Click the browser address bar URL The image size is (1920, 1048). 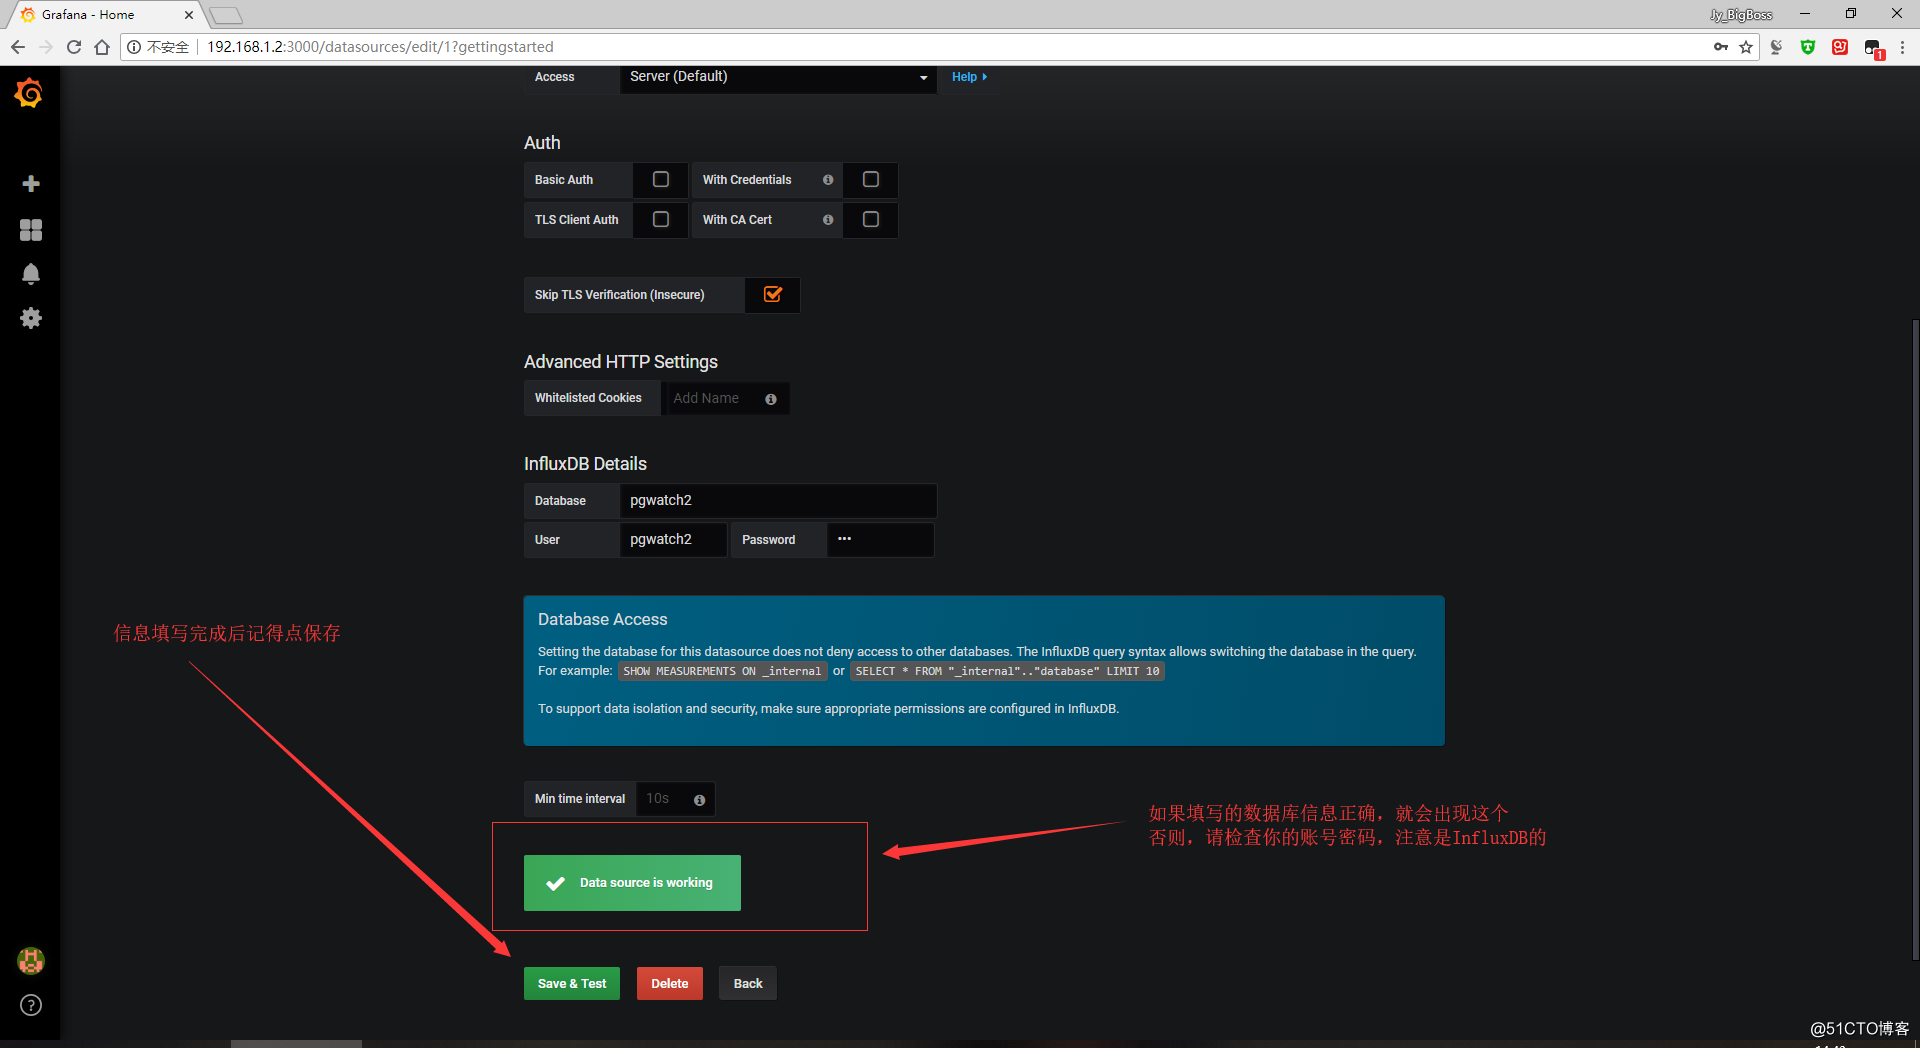coord(380,47)
